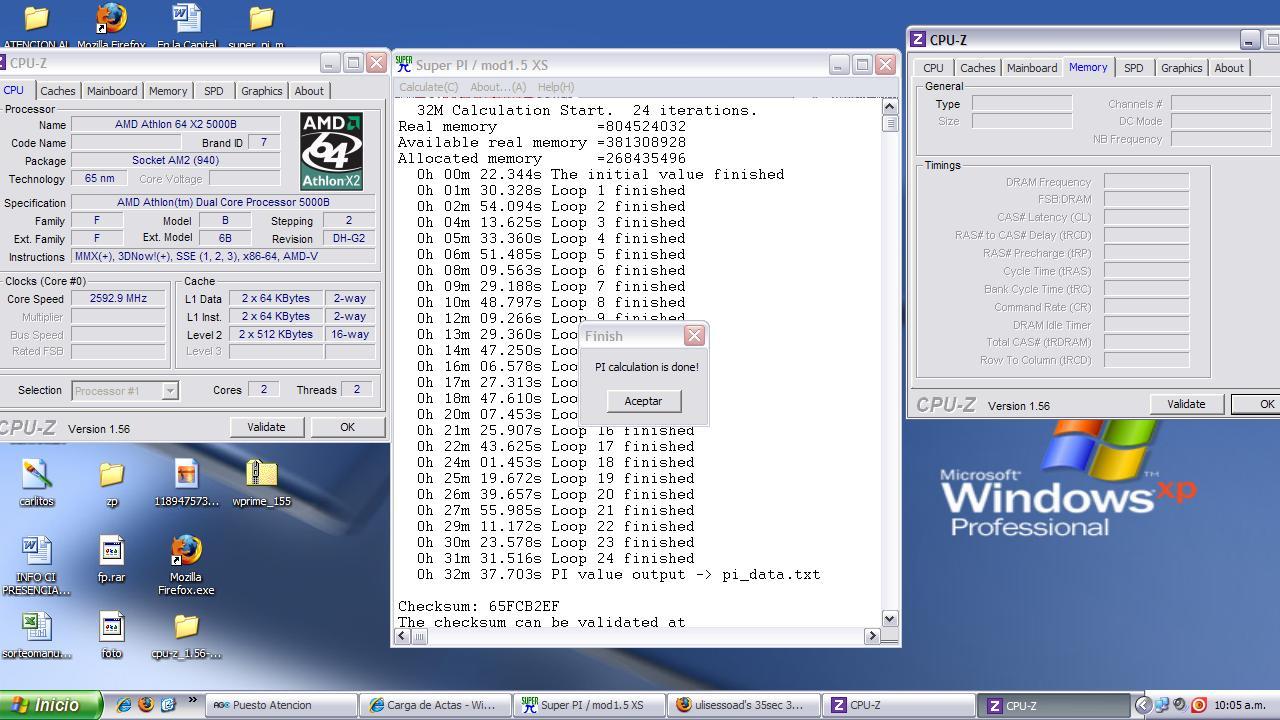Screen dimensions: 1280x720
Task: Click the Loop 24 finished line
Action: [555, 558]
